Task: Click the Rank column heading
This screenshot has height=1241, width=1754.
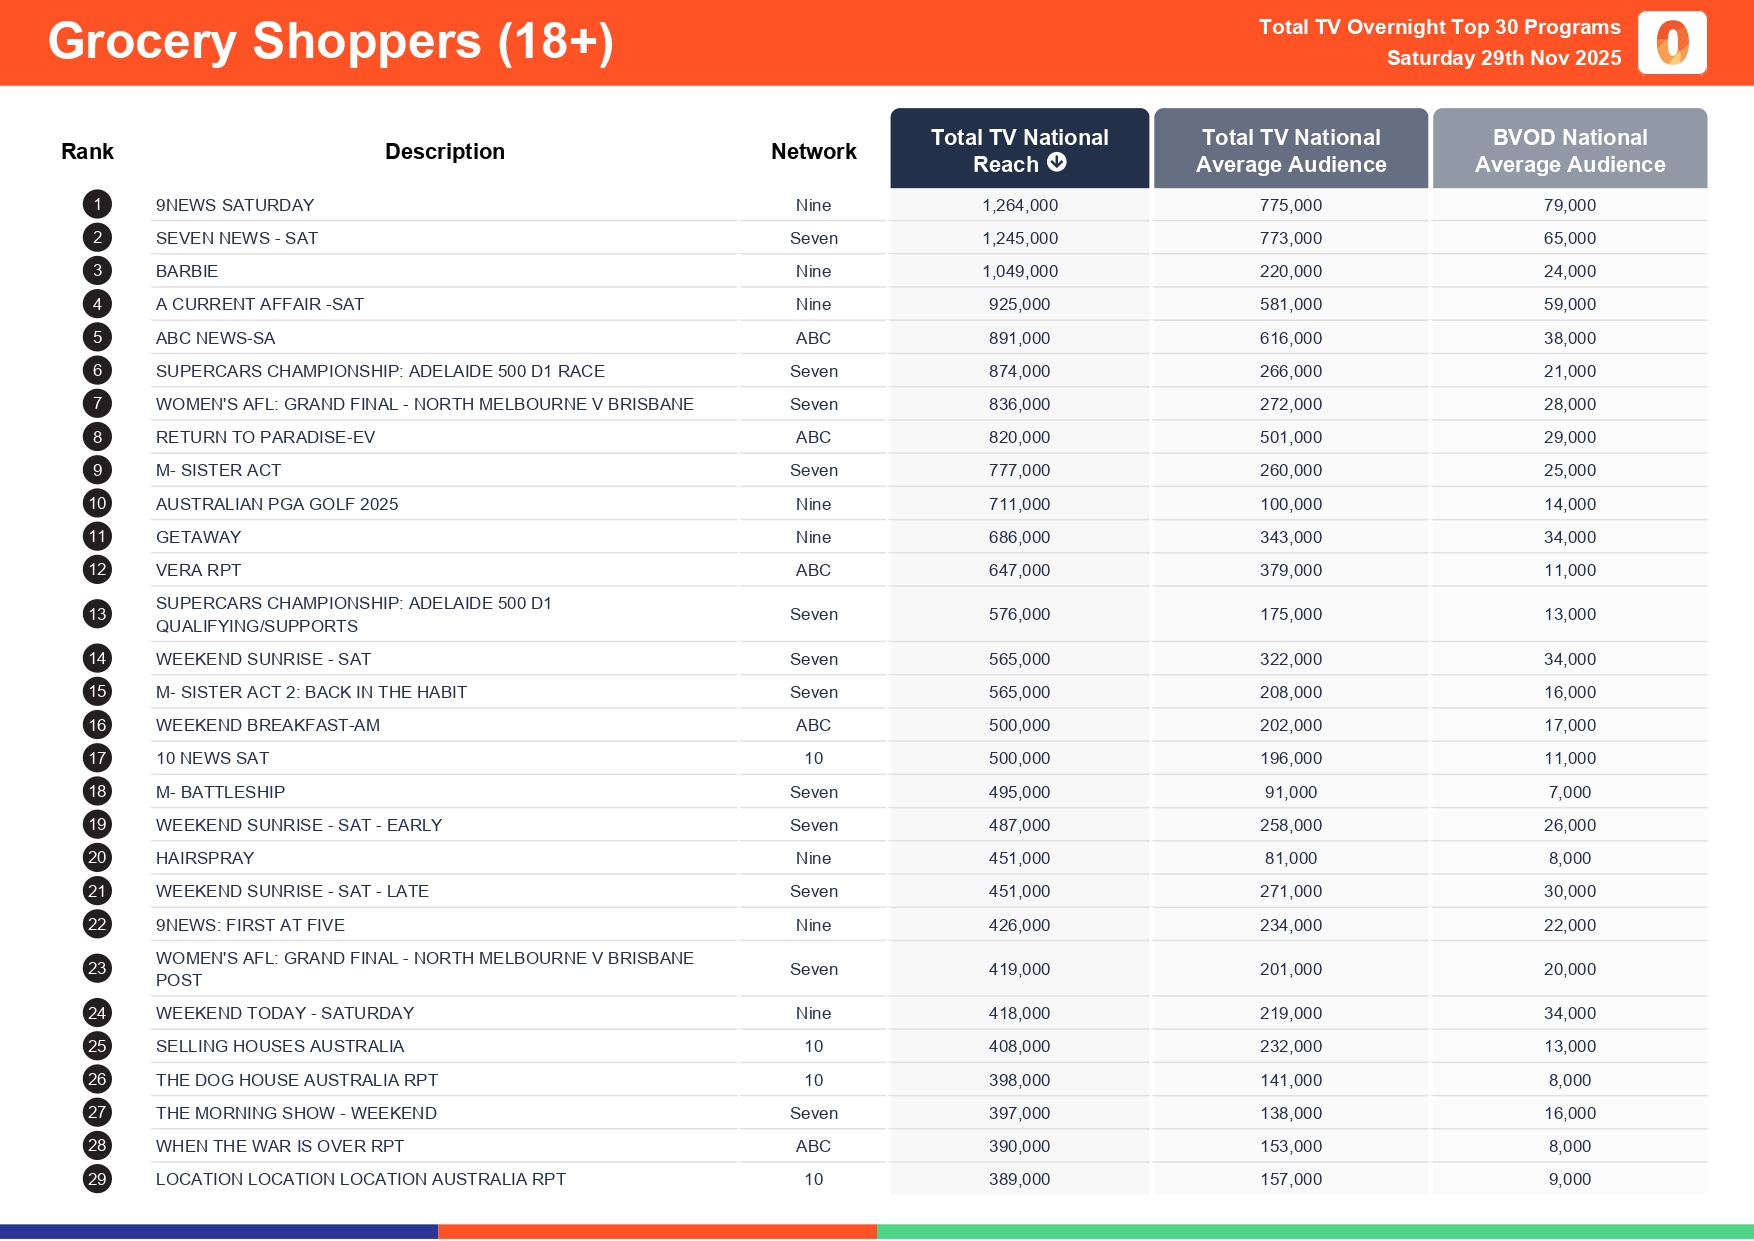Action: [87, 151]
